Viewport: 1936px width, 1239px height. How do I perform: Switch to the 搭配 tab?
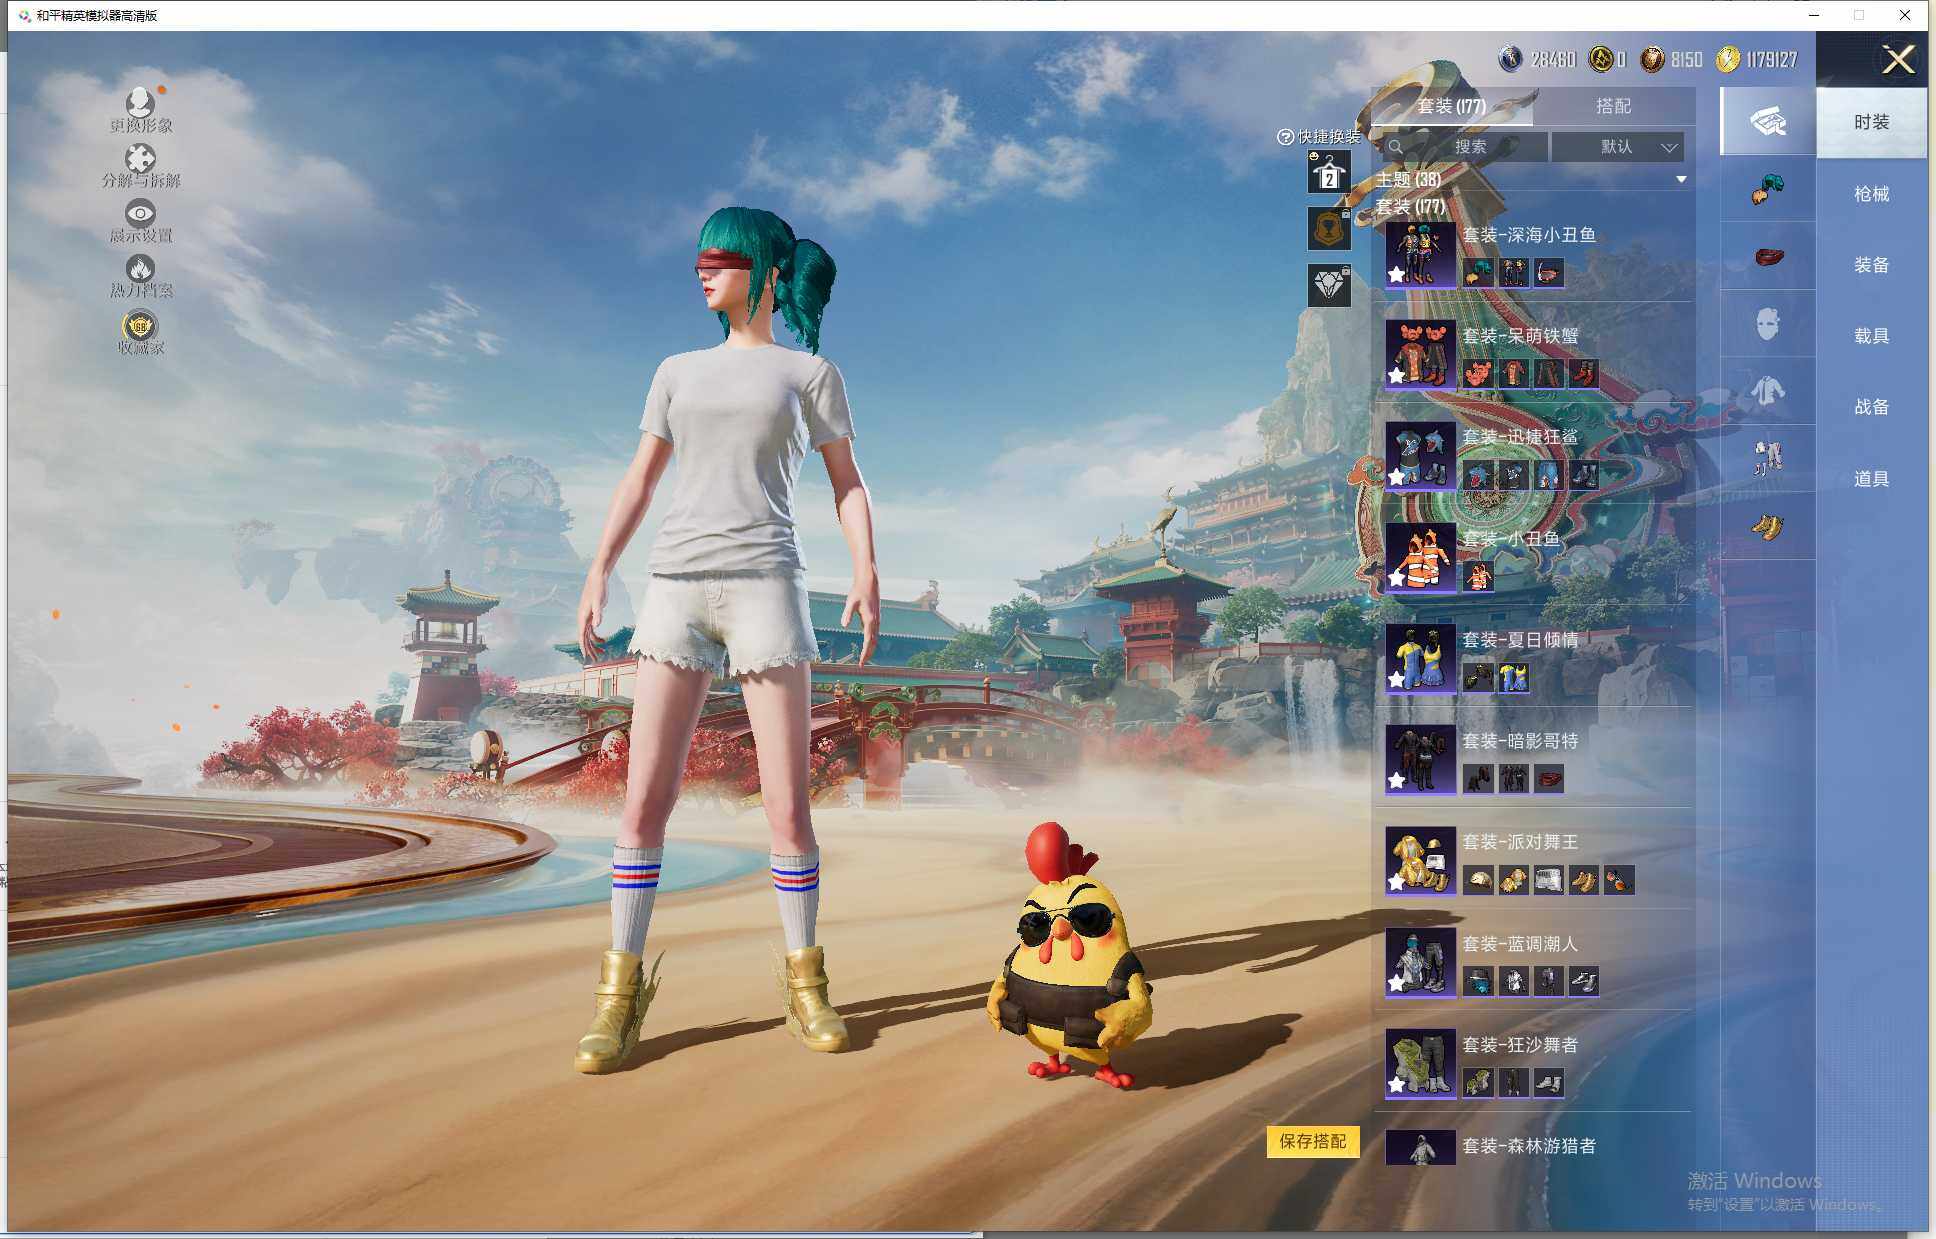click(x=1612, y=106)
